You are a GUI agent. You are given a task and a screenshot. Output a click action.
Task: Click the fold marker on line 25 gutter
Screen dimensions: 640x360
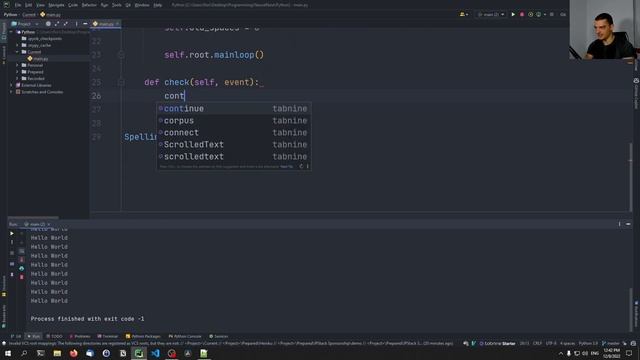(121, 82)
